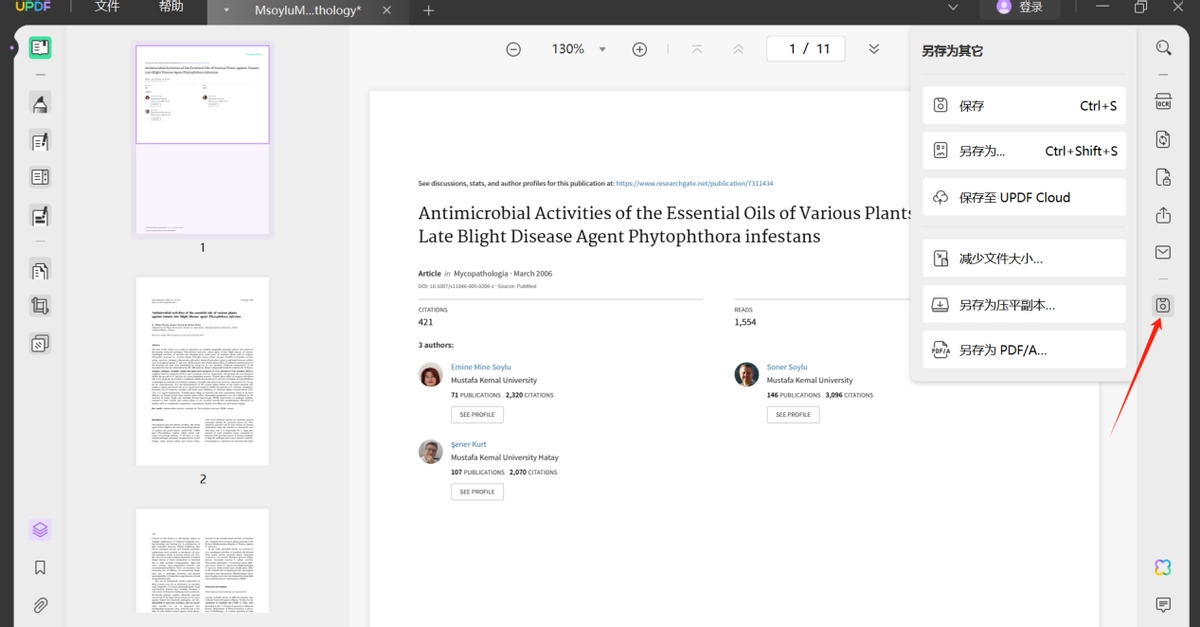Click the Mustafa Kemal University Hatay text
Screen dimensions: 1200x627
pyautogui.click(x=503, y=457)
